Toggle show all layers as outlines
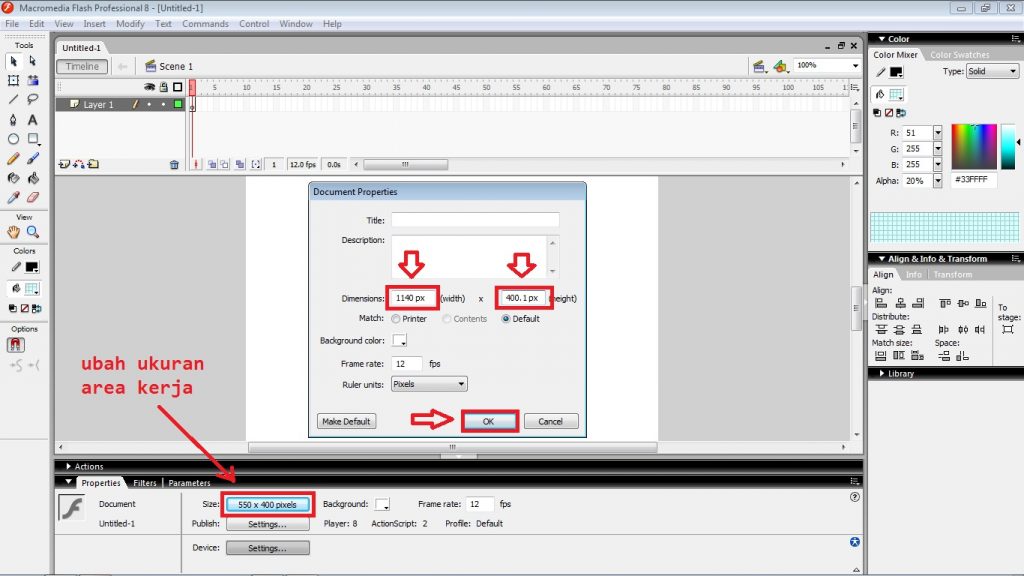 (178, 87)
